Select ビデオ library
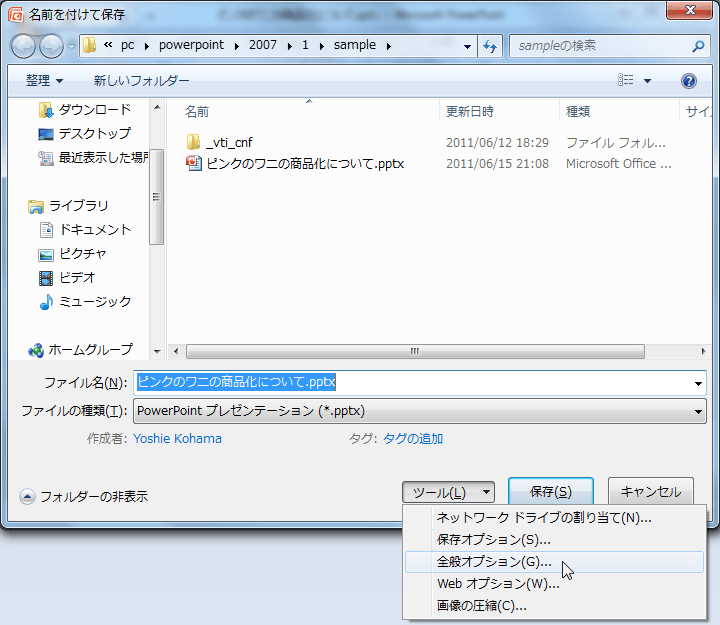720x625 pixels. click(x=67, y=277)
